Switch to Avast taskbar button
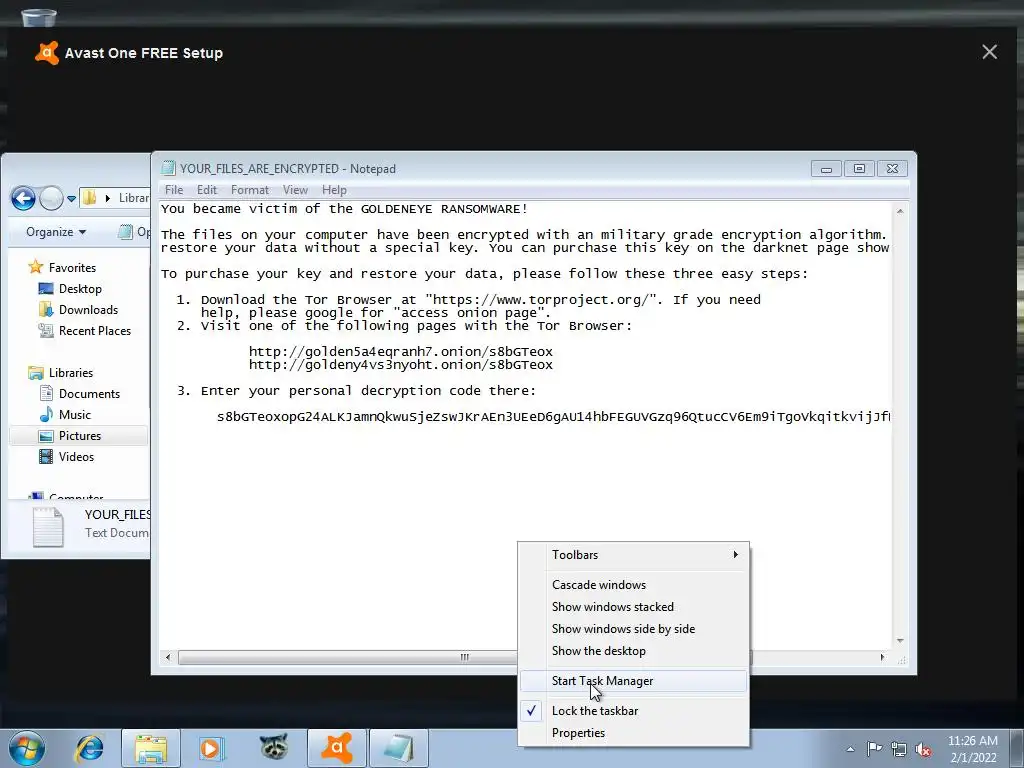Viewport: 1024px width, 768px height. (x=337, y=748)
